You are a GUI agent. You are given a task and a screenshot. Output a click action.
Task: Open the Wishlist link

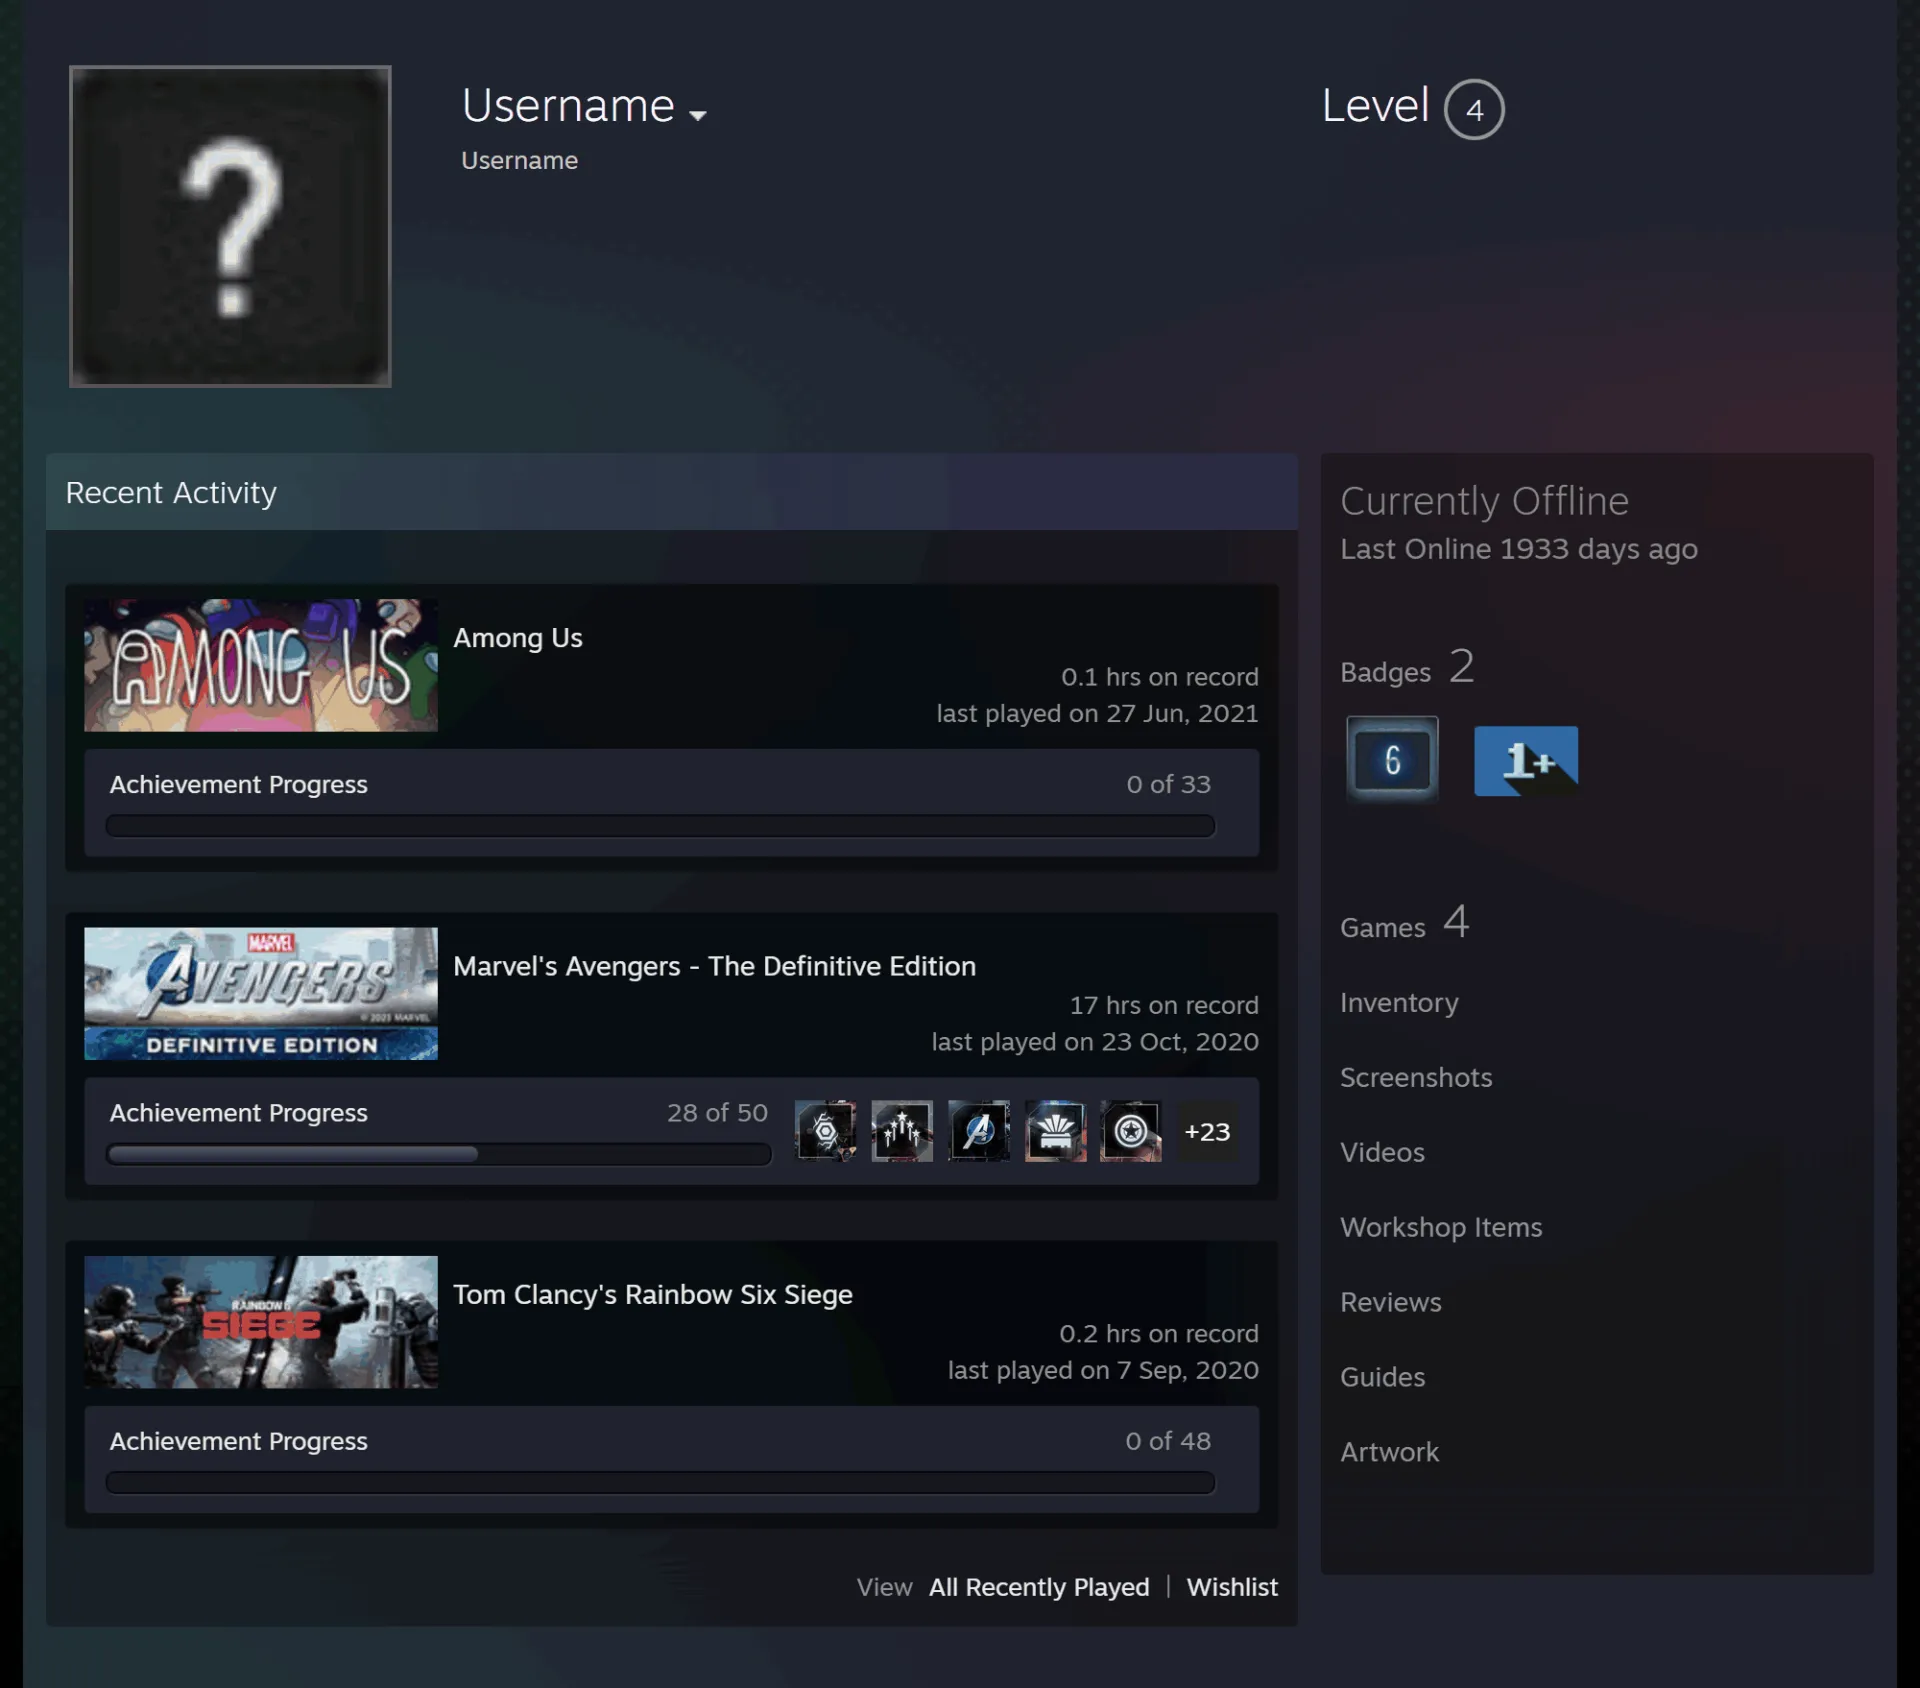[x=1232, y=1587]
